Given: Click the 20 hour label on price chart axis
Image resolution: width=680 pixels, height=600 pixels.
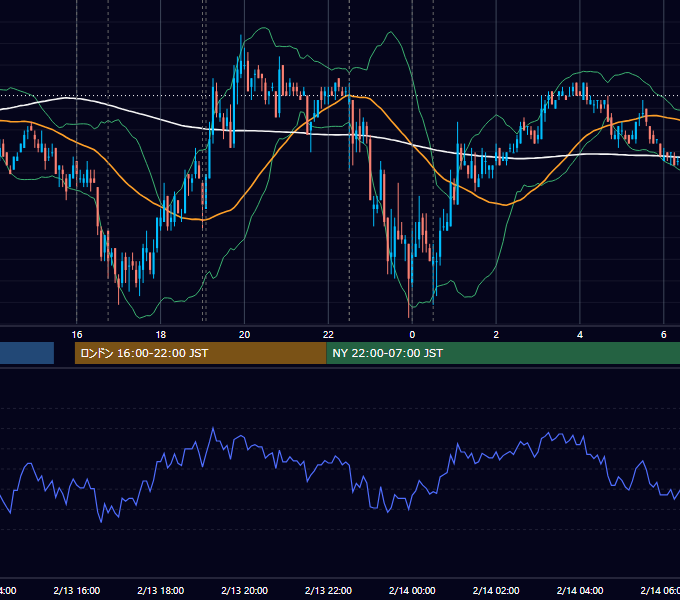Looking at the screenshot, I should [x=245, y=335].
